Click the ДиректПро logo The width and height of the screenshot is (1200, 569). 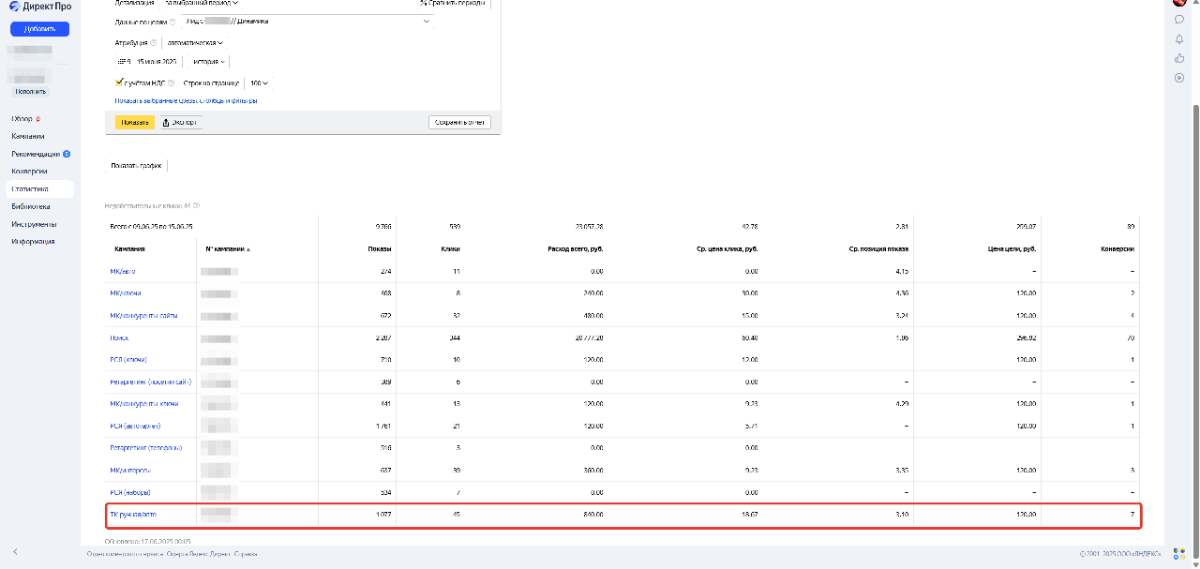point(41,7)
